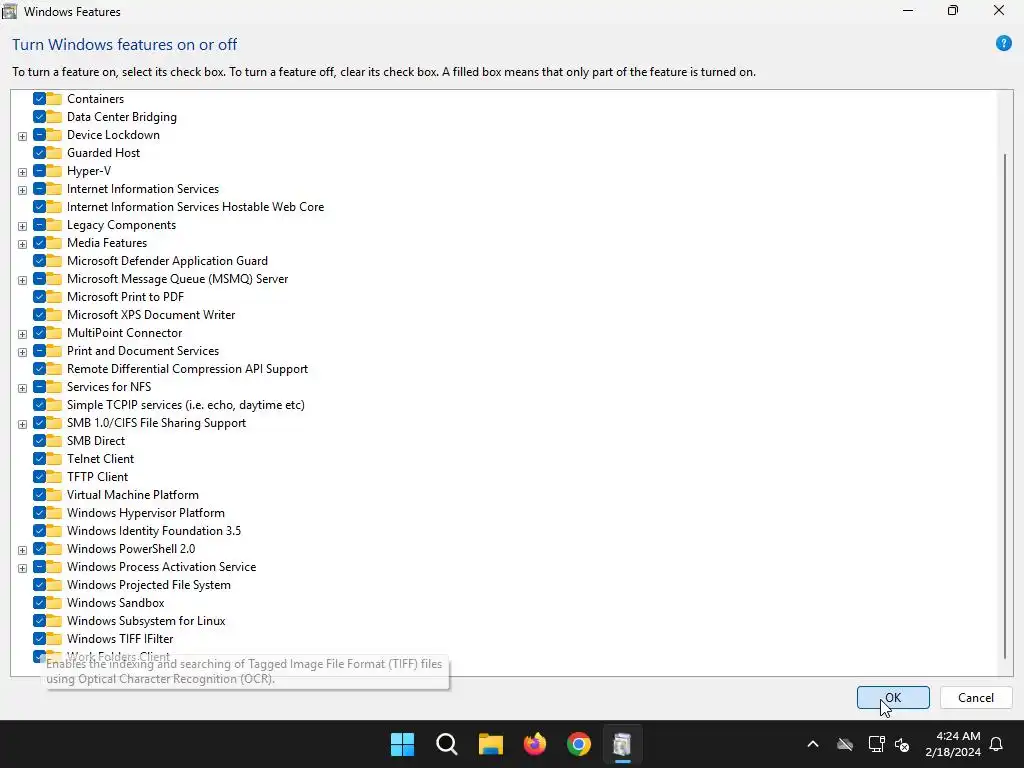
Task: Select Microsoft XPS Document Writer row
Action: 151,315
